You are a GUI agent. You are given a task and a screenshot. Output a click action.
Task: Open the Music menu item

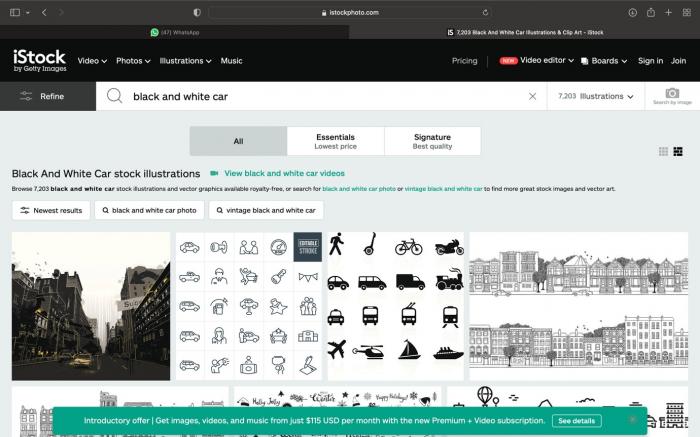pyautogui.click(x=231, y=61)
